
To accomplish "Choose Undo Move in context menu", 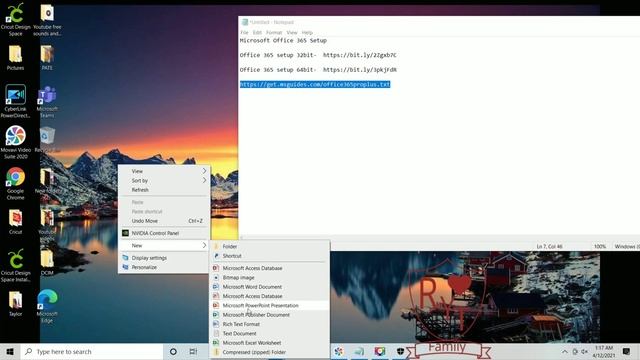I will (164, 221).
